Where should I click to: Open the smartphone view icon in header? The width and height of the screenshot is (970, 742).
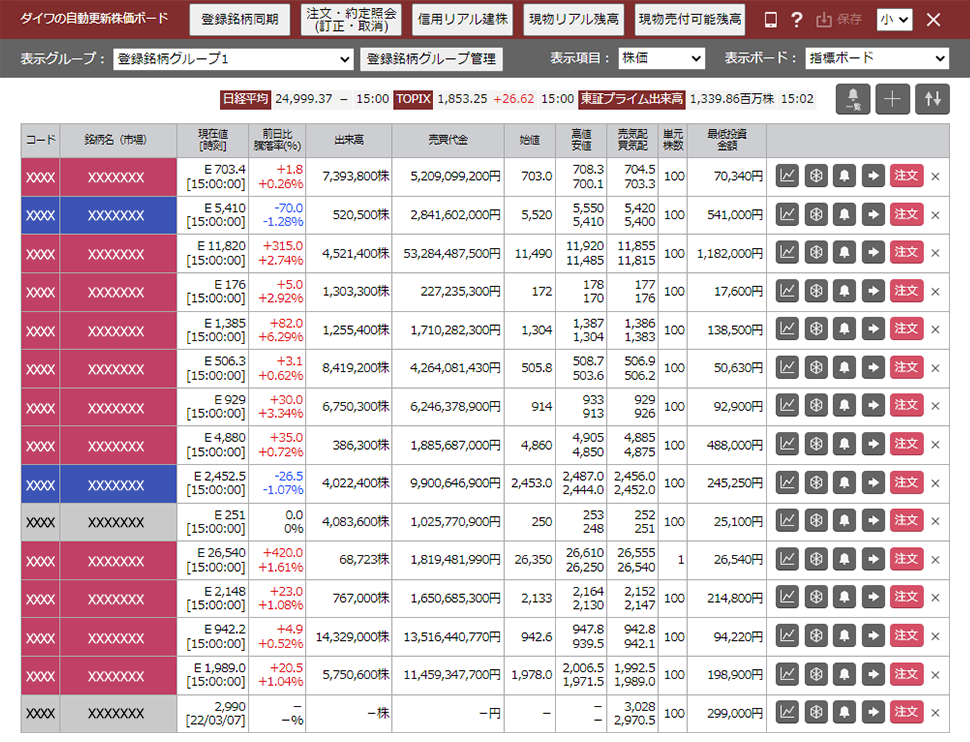[771, 20]
